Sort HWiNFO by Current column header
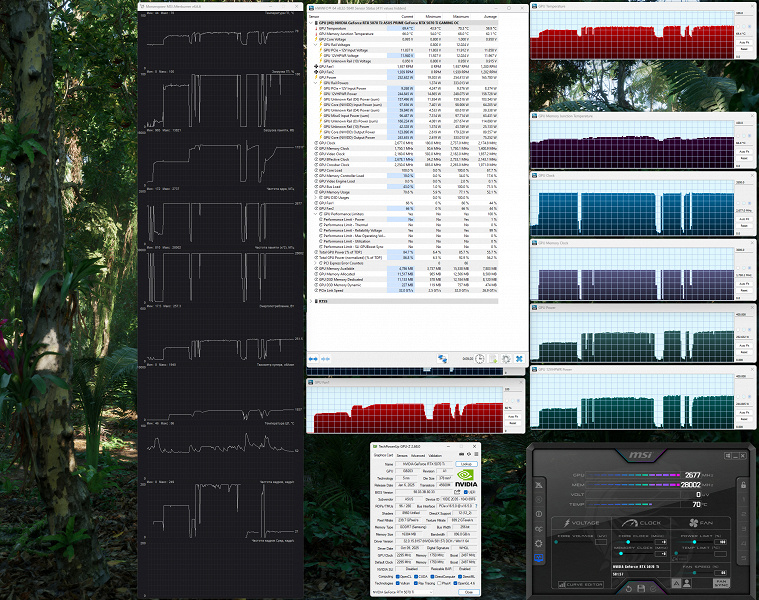Image resolution: width=759 pixels, height=600 pixels. 408,16
